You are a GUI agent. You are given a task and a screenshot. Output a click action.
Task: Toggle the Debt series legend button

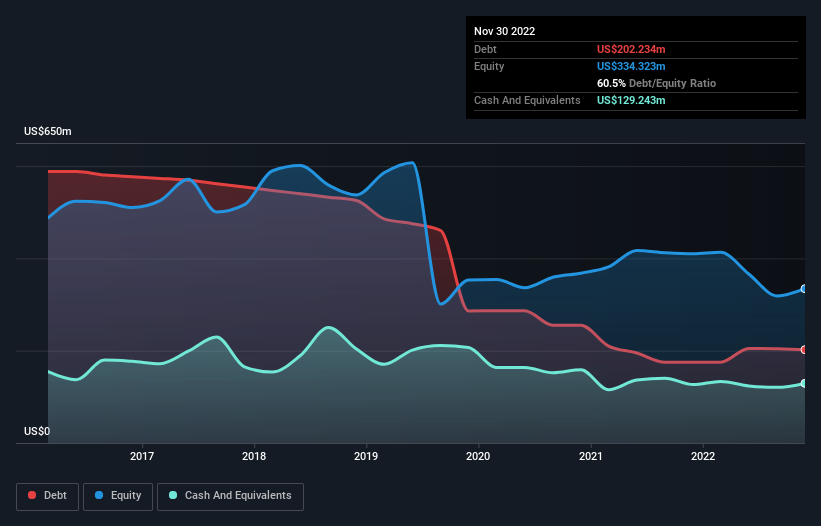(x=48, y=496)
